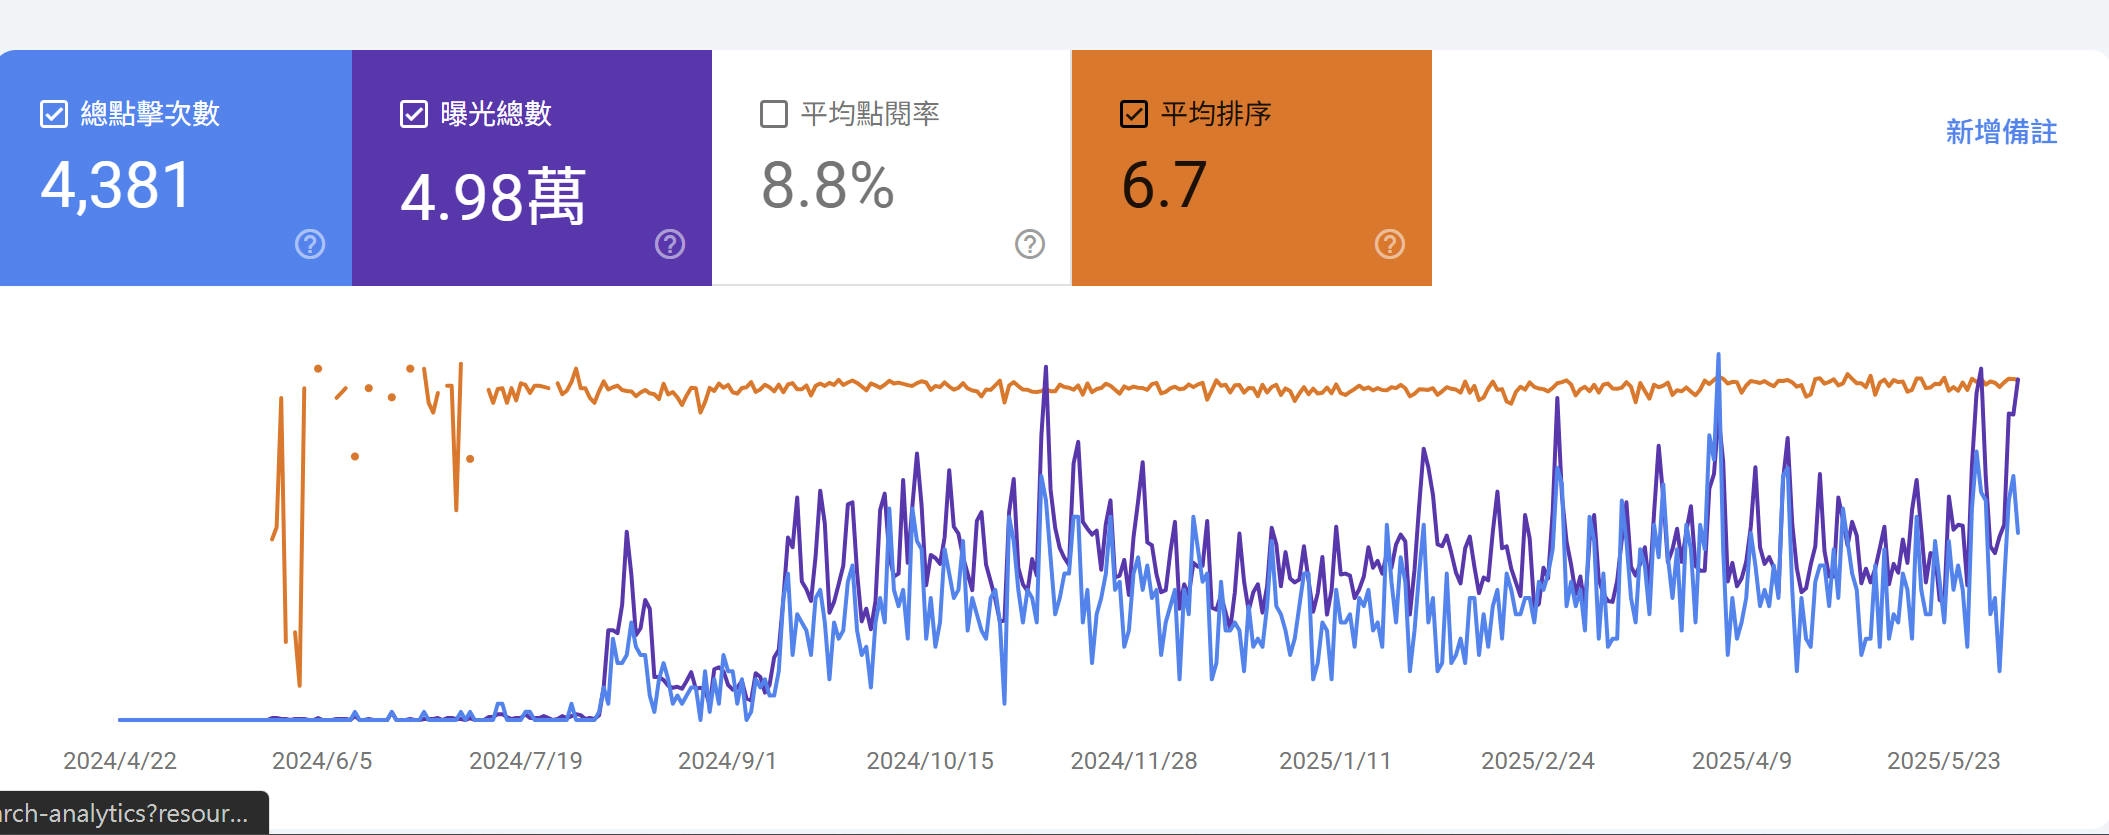Click the 2025/5/23 date label
2109x835 pixels.
(1943, 761)
